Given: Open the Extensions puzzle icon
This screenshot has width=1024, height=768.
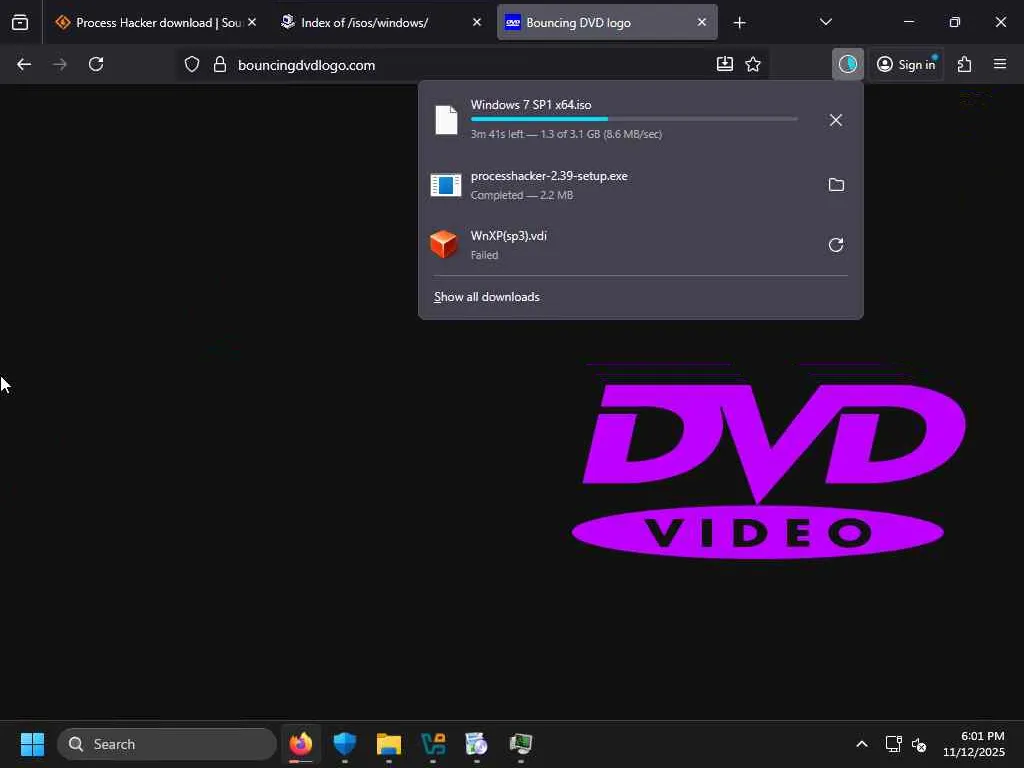Looking at the screenshot, I should click(x=965, y=64).
